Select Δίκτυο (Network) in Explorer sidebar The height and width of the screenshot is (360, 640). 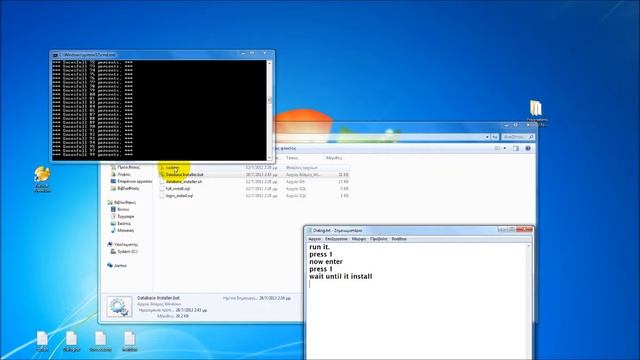120,265
